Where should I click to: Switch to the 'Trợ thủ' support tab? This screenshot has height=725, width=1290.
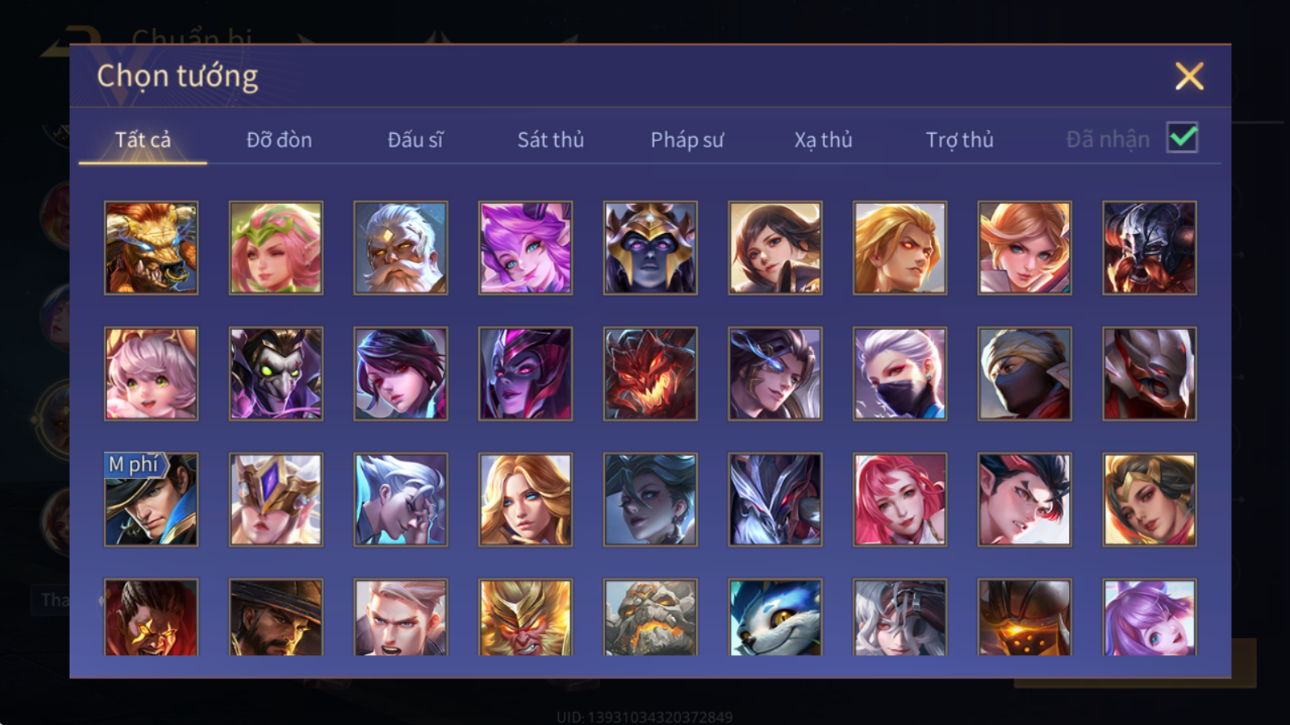coord(959,140)
